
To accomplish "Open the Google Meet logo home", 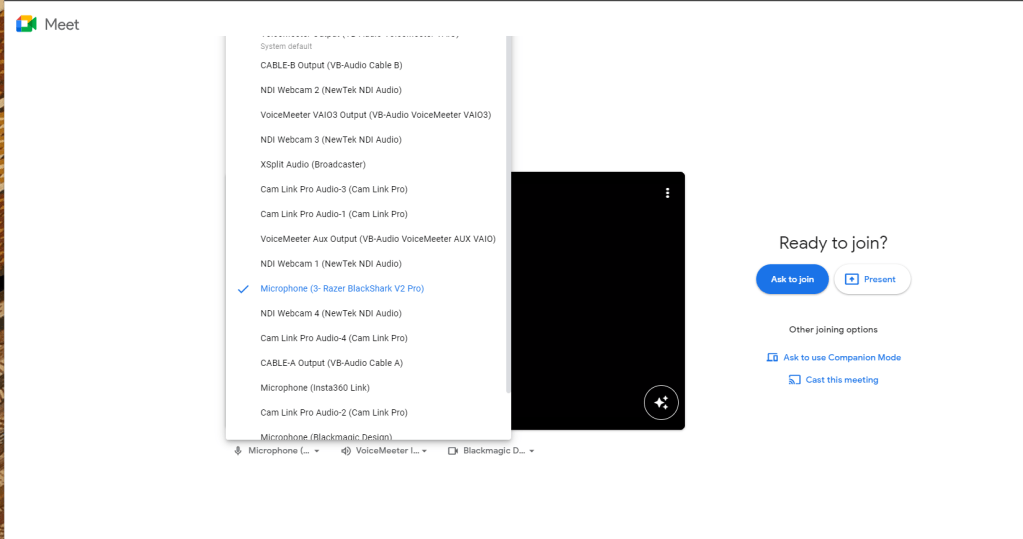I will pos(27,24).
